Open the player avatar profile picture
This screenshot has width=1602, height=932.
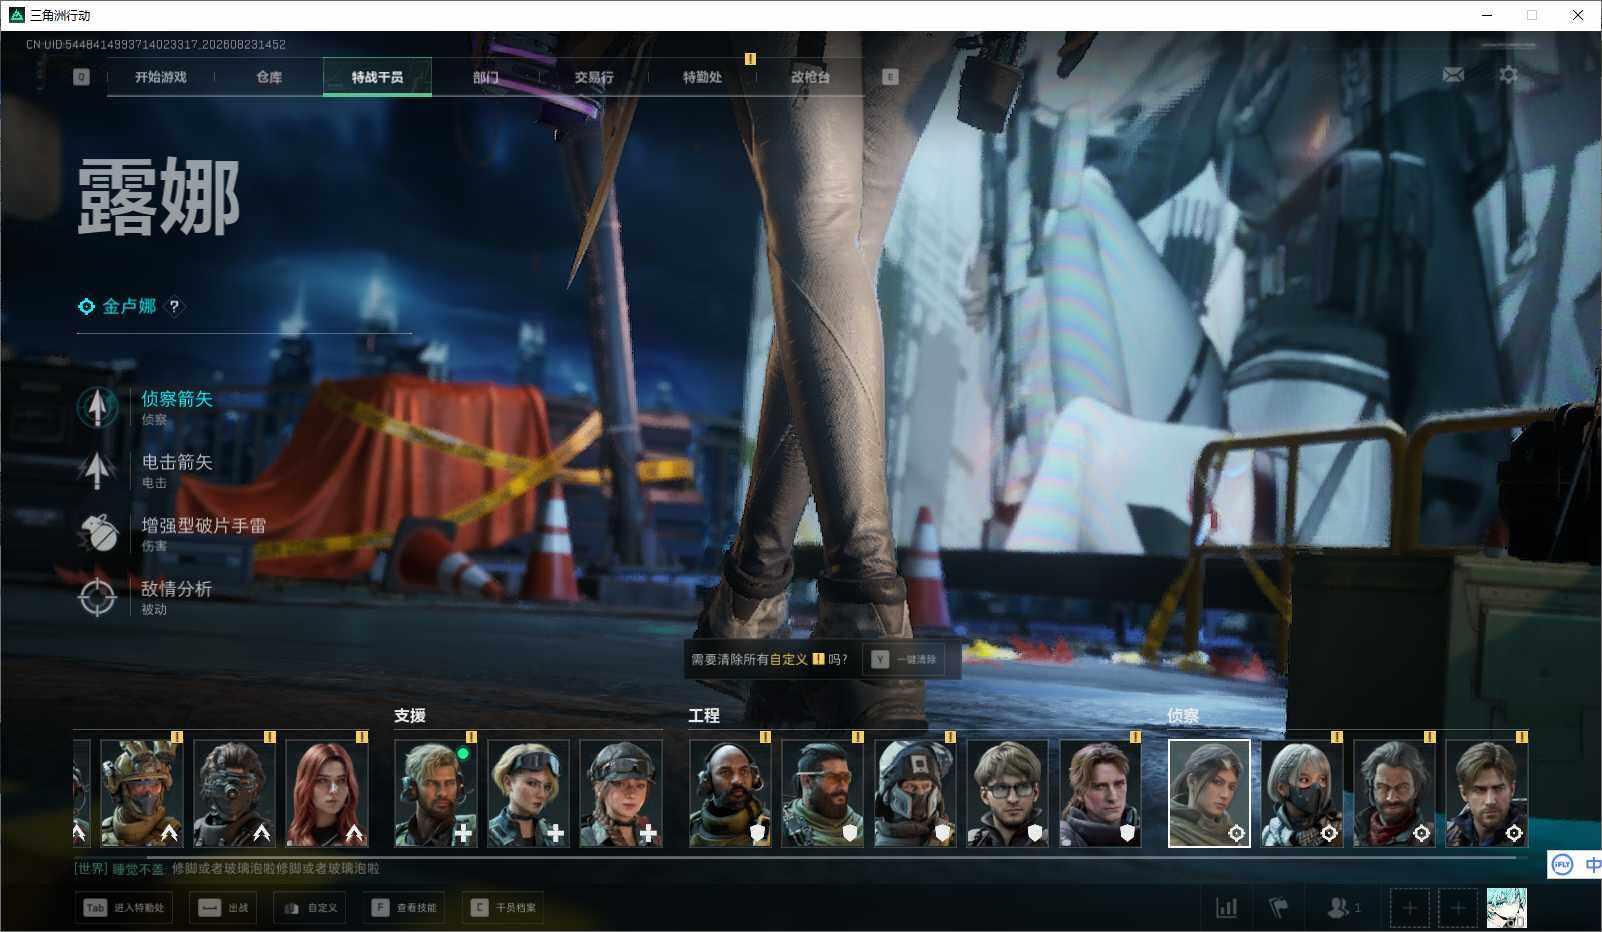[x=1507, y=908]
